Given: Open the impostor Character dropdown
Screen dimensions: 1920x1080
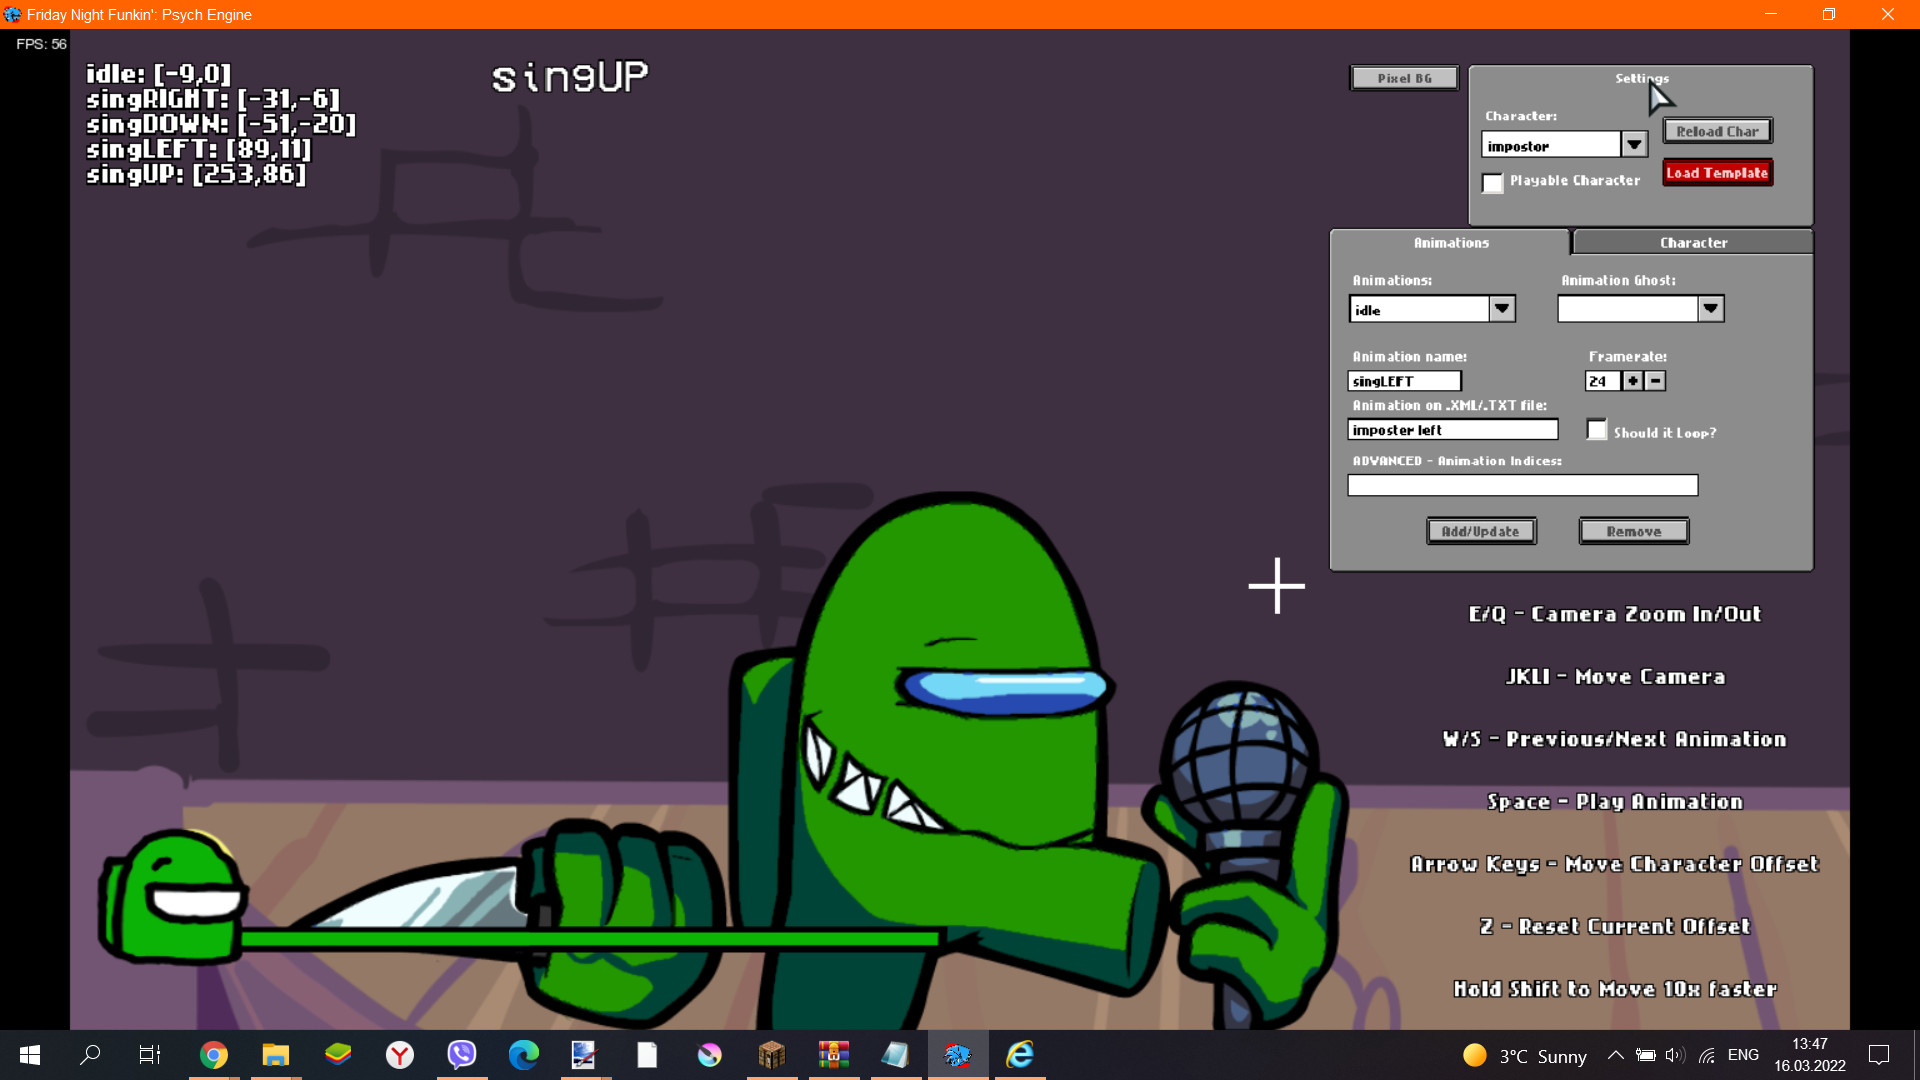Looking at the screenshot, I should tap(1635, 144).
